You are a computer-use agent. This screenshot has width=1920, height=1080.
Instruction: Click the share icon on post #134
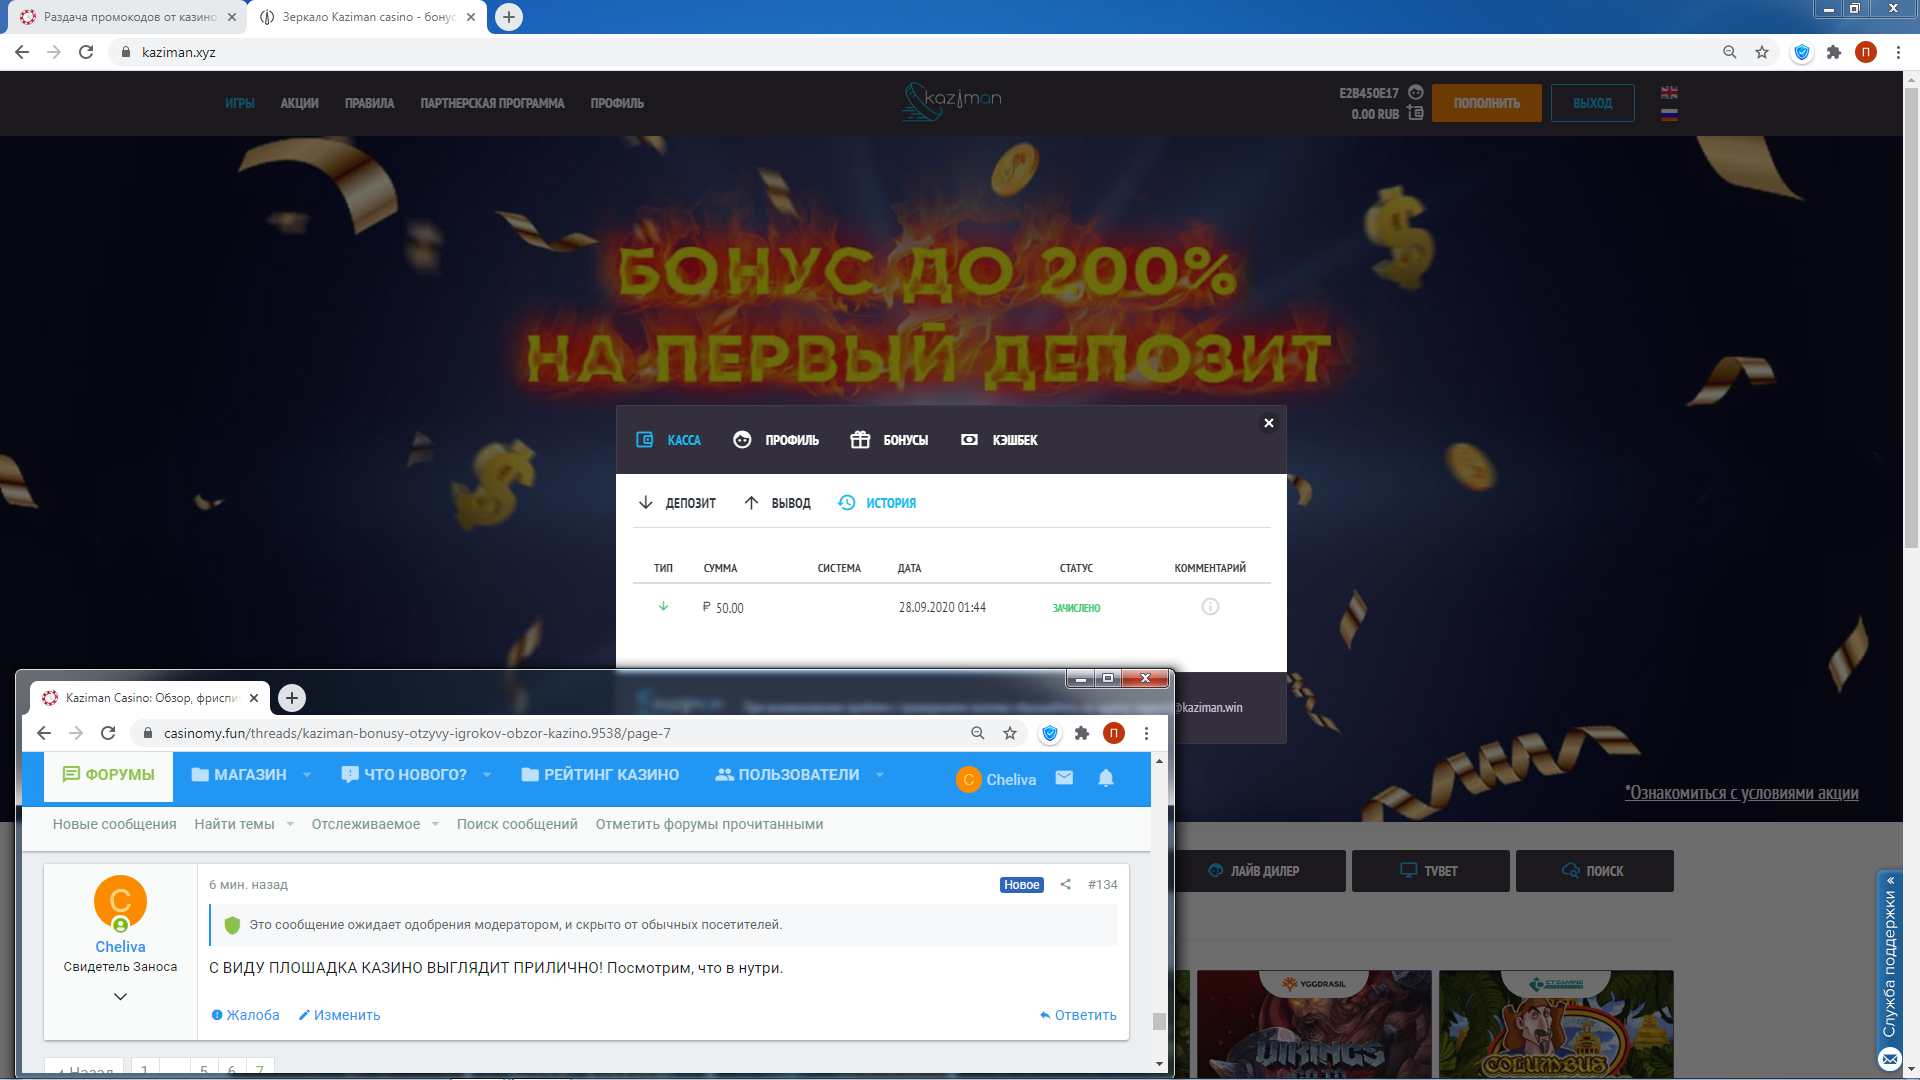1066,884
